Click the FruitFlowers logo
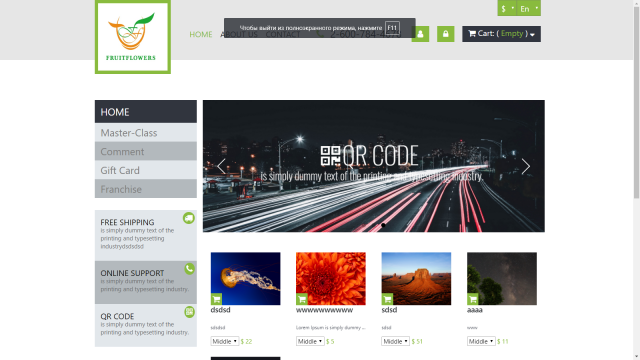The image size is (640, 360). [133, 37]
